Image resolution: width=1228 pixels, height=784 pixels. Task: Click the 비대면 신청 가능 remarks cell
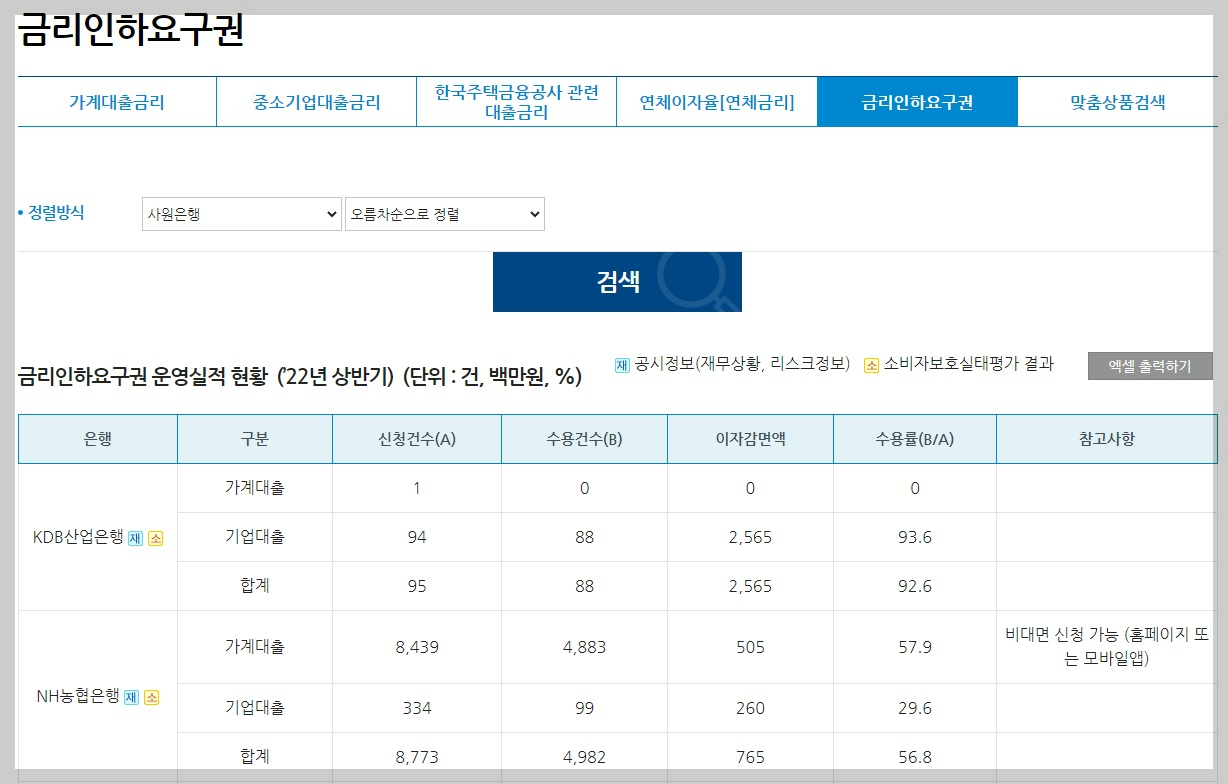pos(1105,646)
